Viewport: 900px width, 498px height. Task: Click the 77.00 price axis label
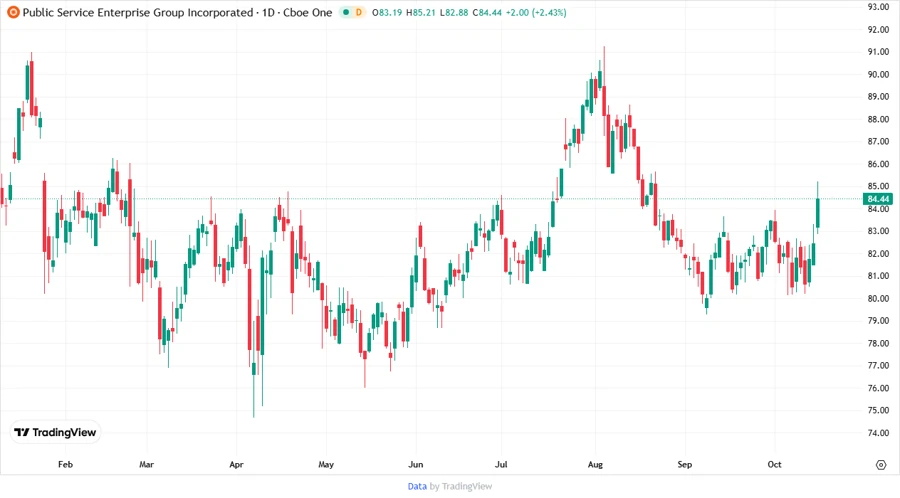(x=878, y=365)
